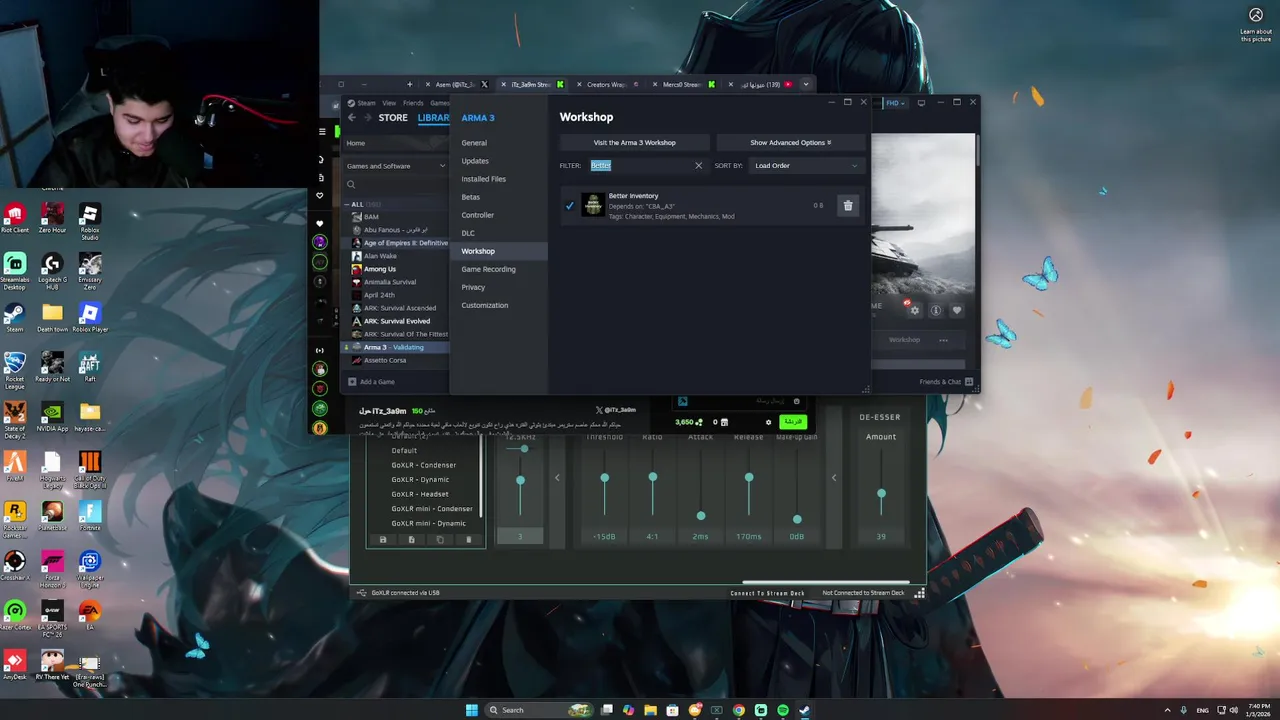Screen dimensions: 1280x720
Task: Delete the GoXLR profile with trash icon
Action: [x=468, y=540]
